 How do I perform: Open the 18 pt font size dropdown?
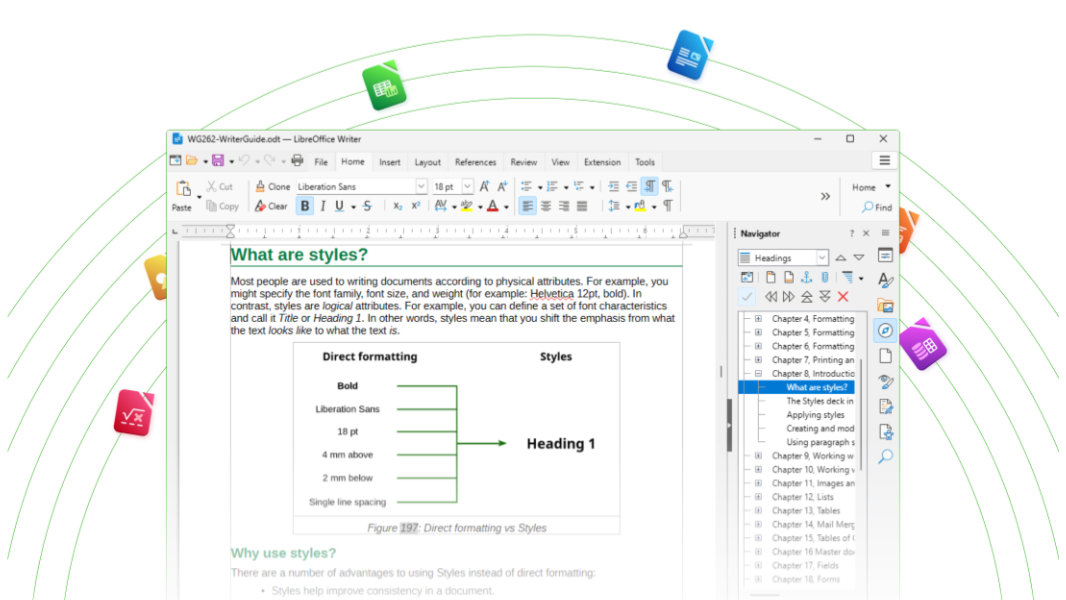[x=468, y=186]
